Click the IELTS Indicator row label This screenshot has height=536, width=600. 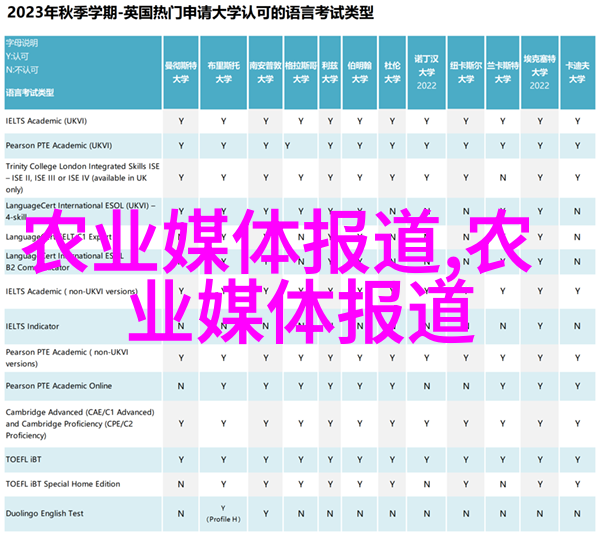tap(33, 326)
